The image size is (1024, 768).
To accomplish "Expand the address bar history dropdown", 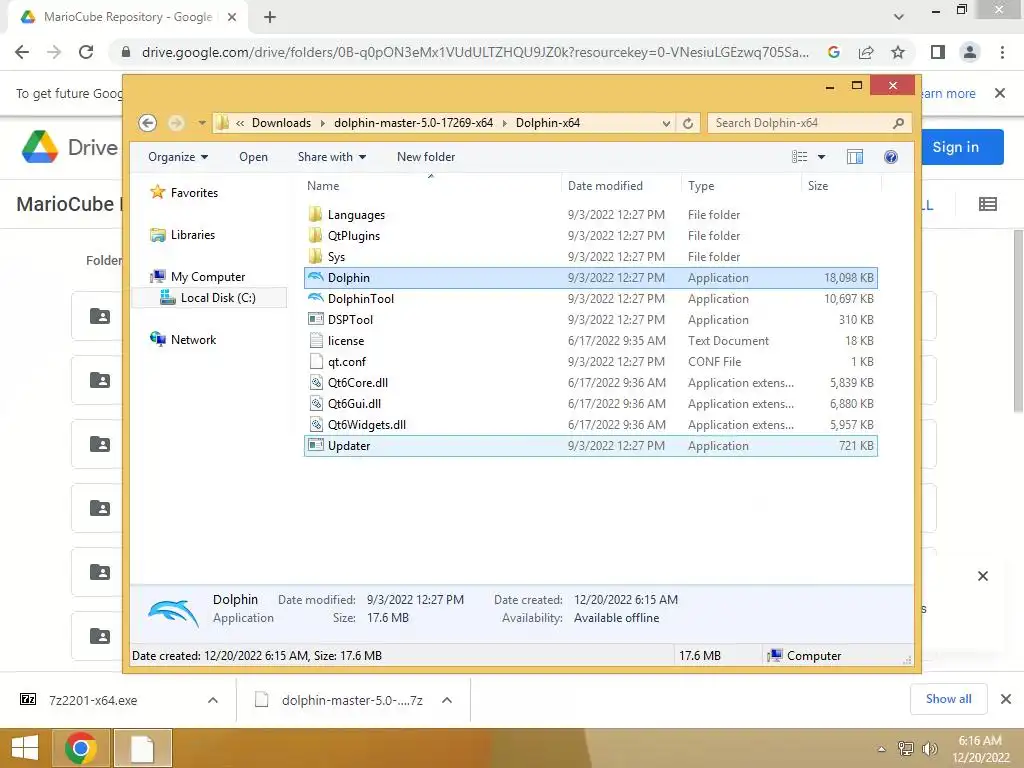I will [666, 123].
